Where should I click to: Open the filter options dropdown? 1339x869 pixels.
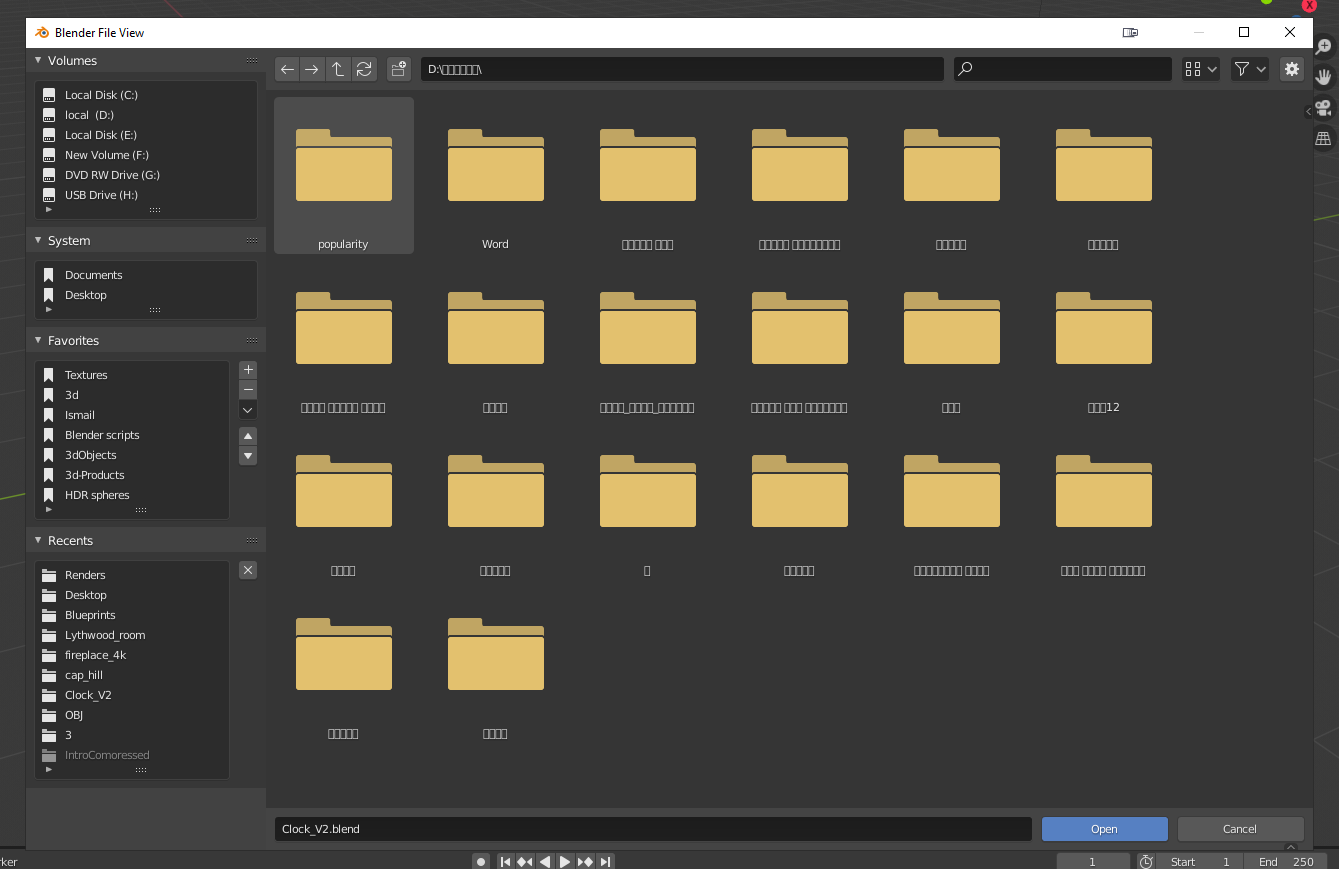(1250, 69)
